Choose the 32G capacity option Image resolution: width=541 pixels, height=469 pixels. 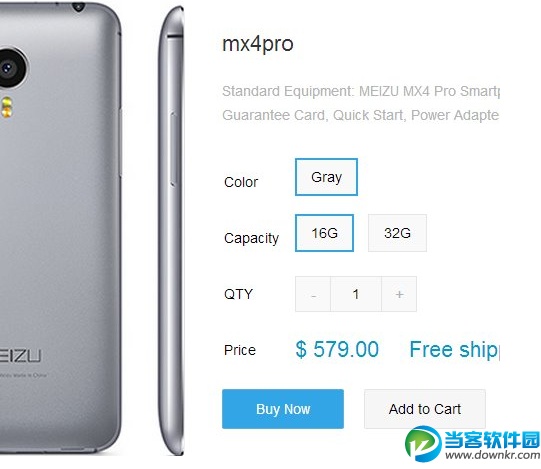[x=397, y=233]
